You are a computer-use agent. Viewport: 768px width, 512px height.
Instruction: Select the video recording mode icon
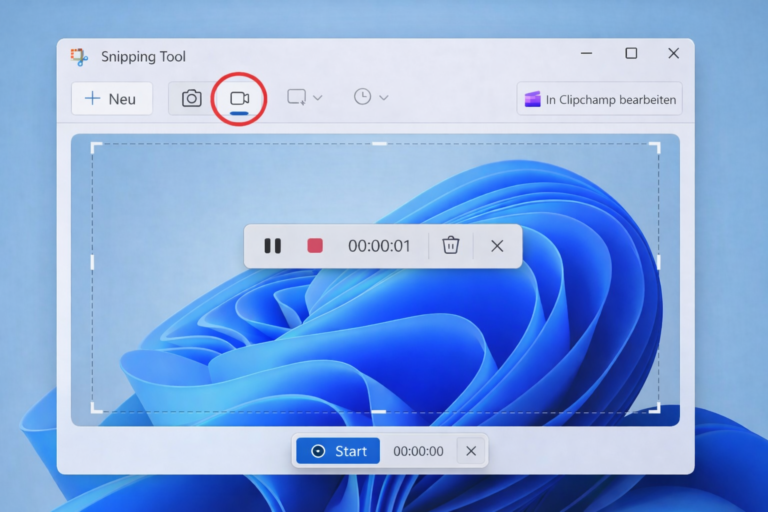click(239, 98)
